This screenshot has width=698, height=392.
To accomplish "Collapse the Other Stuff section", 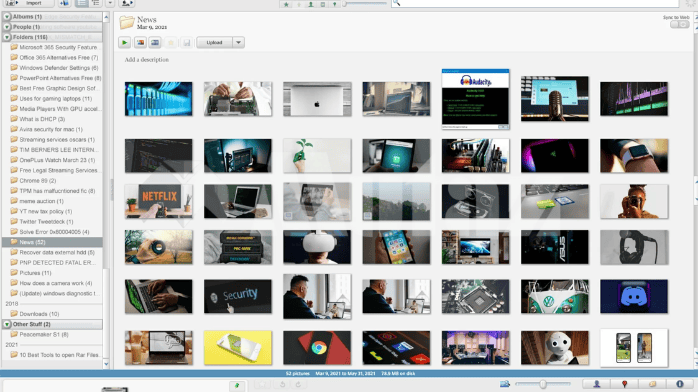I will point(7,324).
